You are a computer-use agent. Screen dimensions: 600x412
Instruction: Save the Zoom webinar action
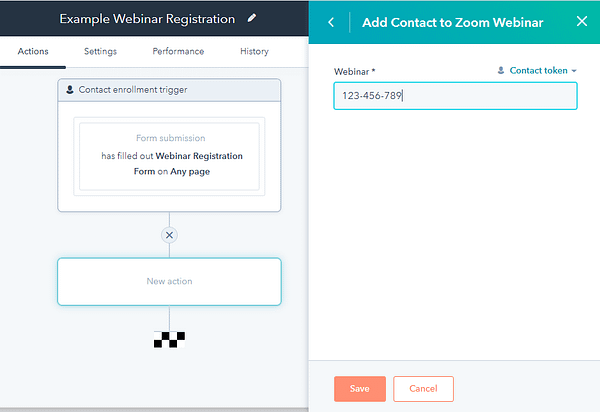click(360, 389)
